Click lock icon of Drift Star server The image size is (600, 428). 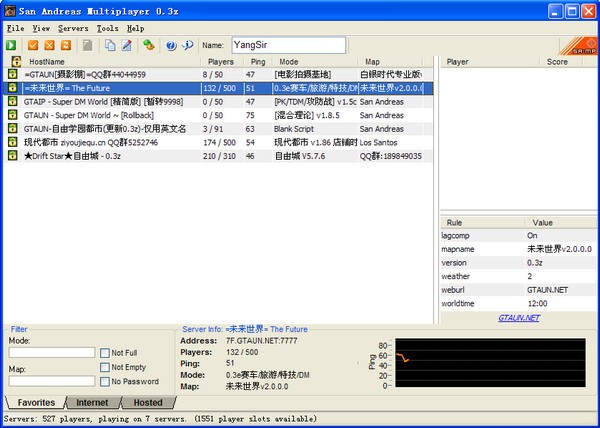click(13, 156)
